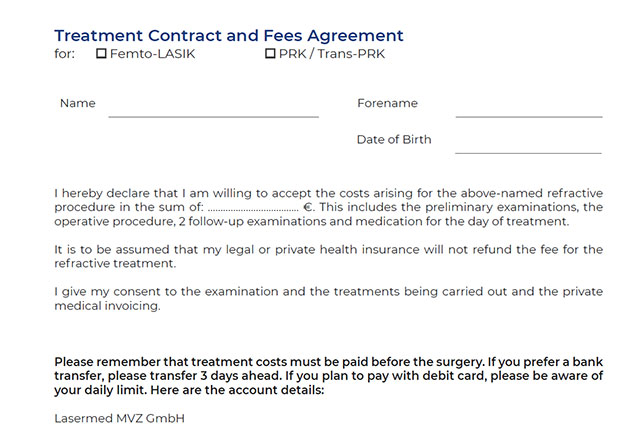The width and height of the screenshot is (640, 426).
Task: Click the Femto-LASIK label text
Action: click(x=152, y=54)
